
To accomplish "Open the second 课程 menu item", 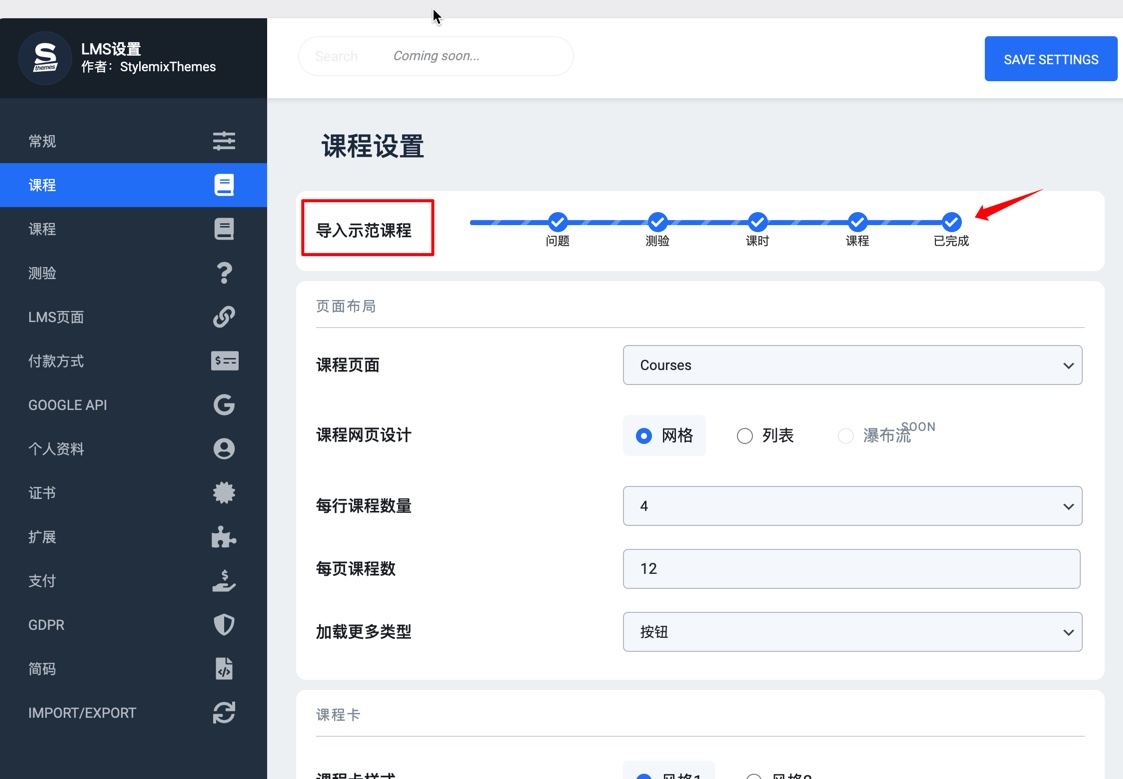I will tap(133, 229).
